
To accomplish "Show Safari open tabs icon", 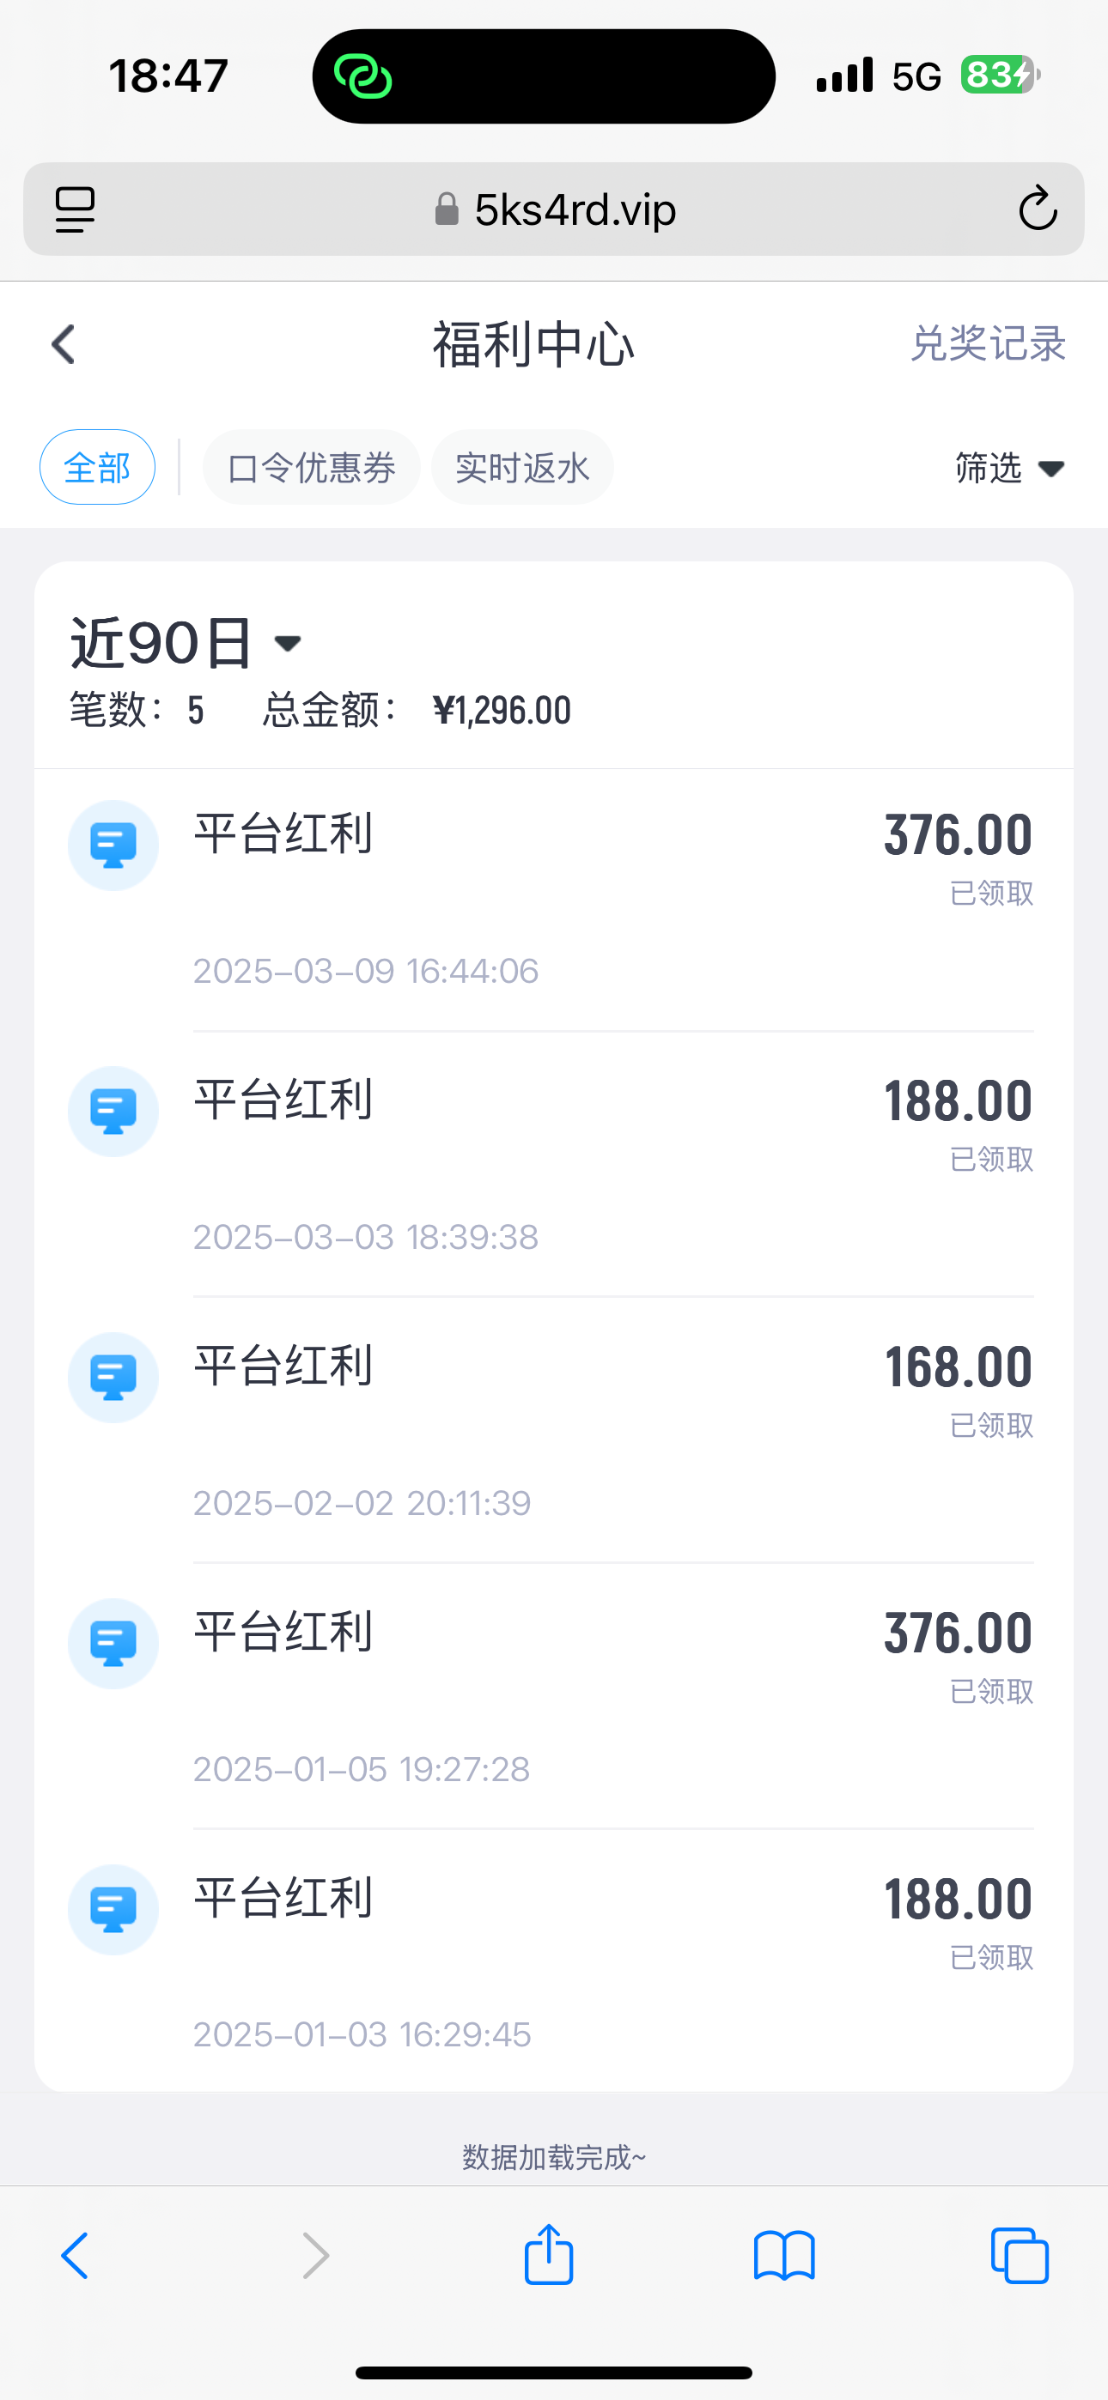I will coord(1019,2255).
